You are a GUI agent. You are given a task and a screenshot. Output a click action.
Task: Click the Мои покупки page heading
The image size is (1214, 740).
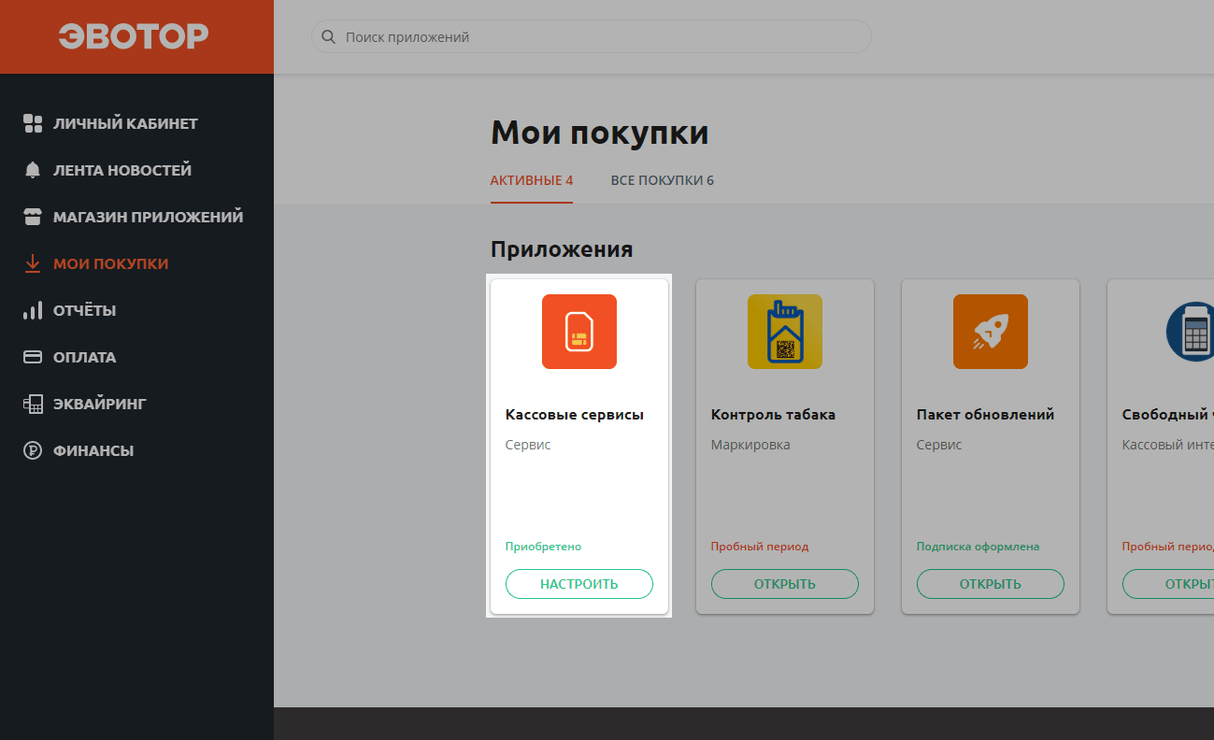(599, 133)
